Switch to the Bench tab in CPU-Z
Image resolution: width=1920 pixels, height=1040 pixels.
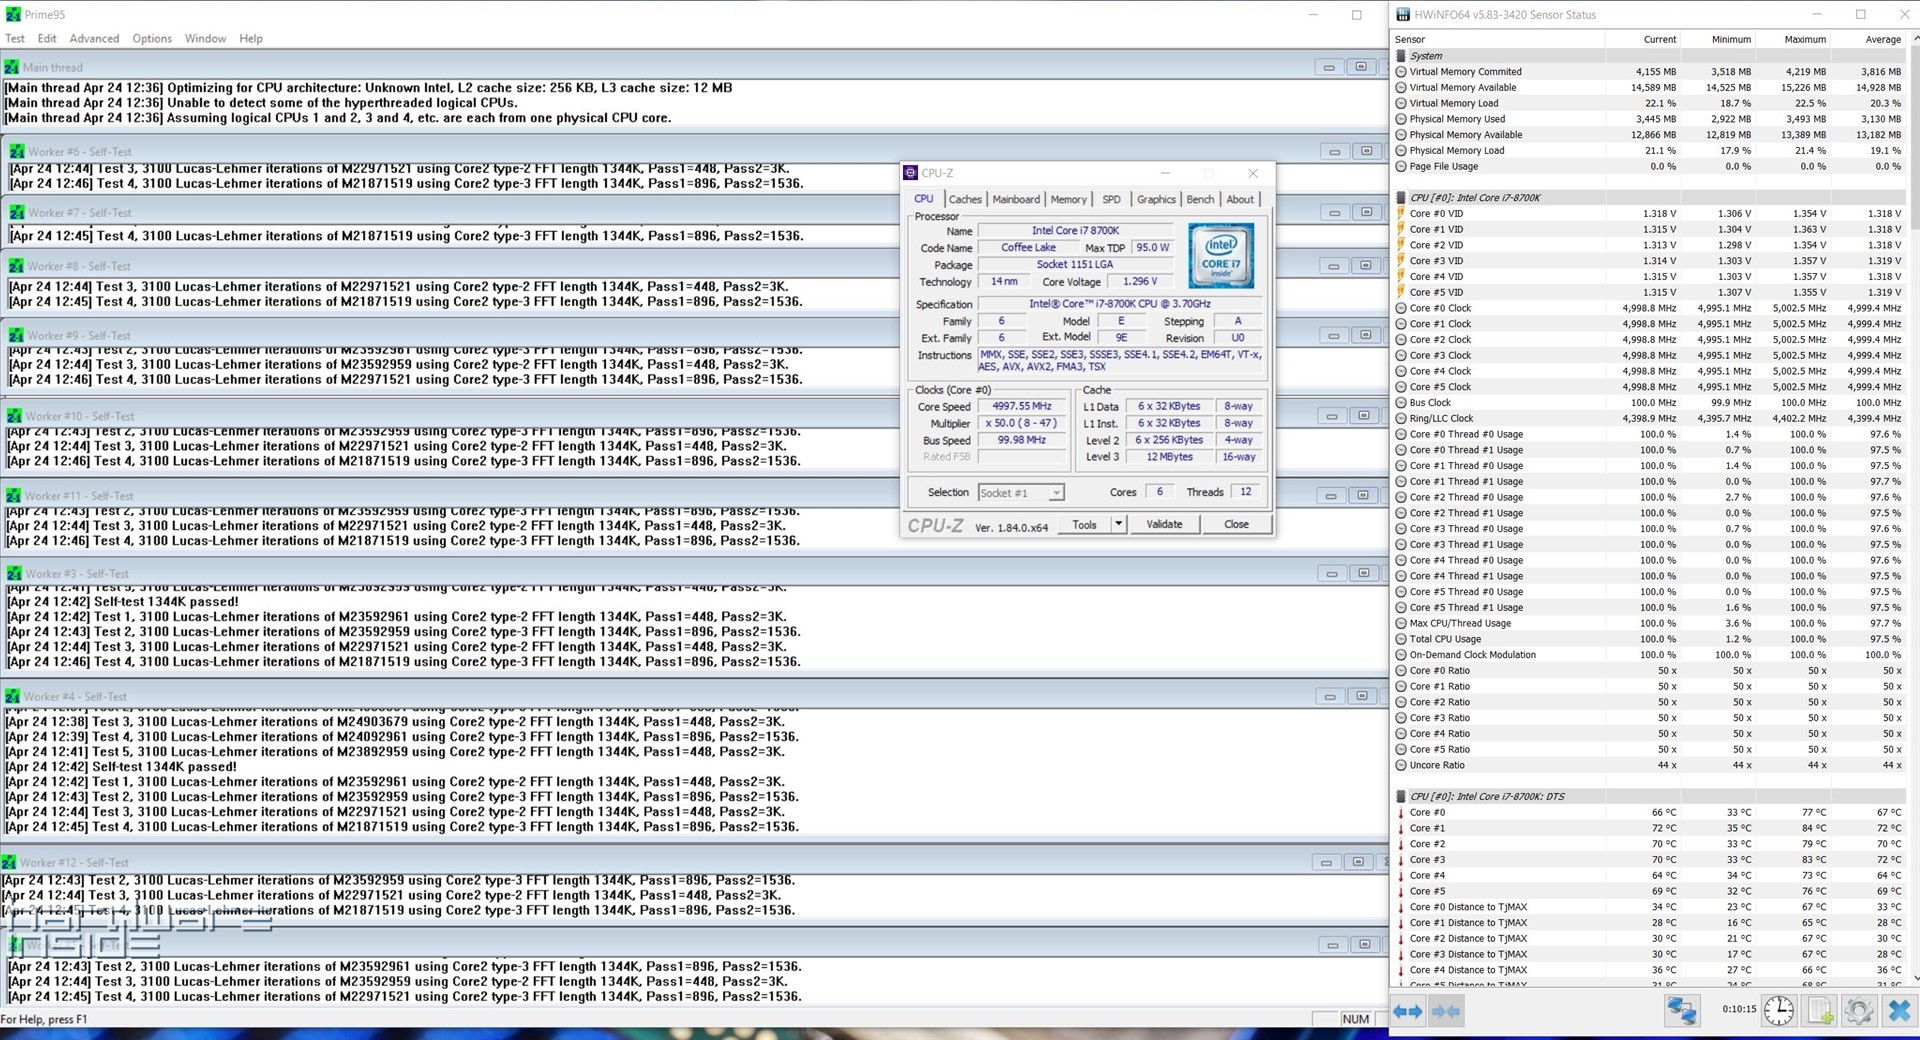(x=1200, y=199)
